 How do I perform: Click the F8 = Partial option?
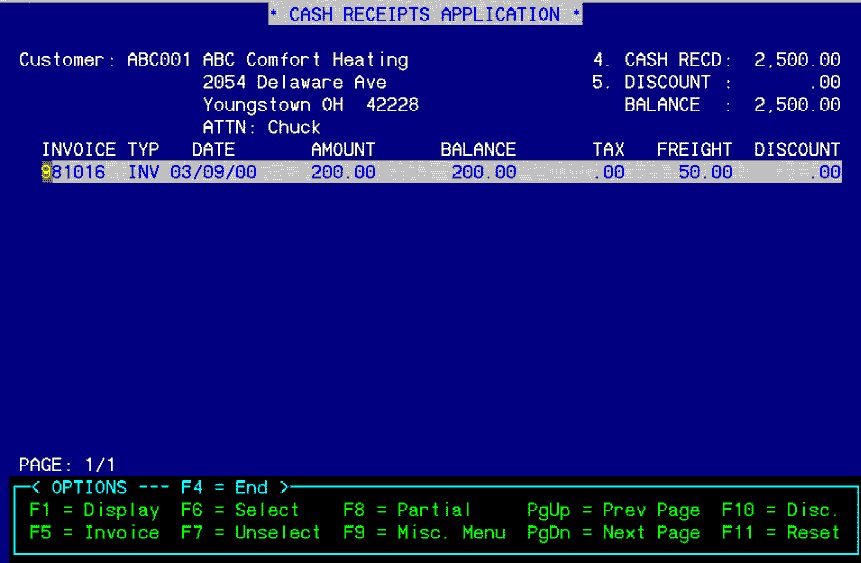pyautogui.click(x=407, y=510)
